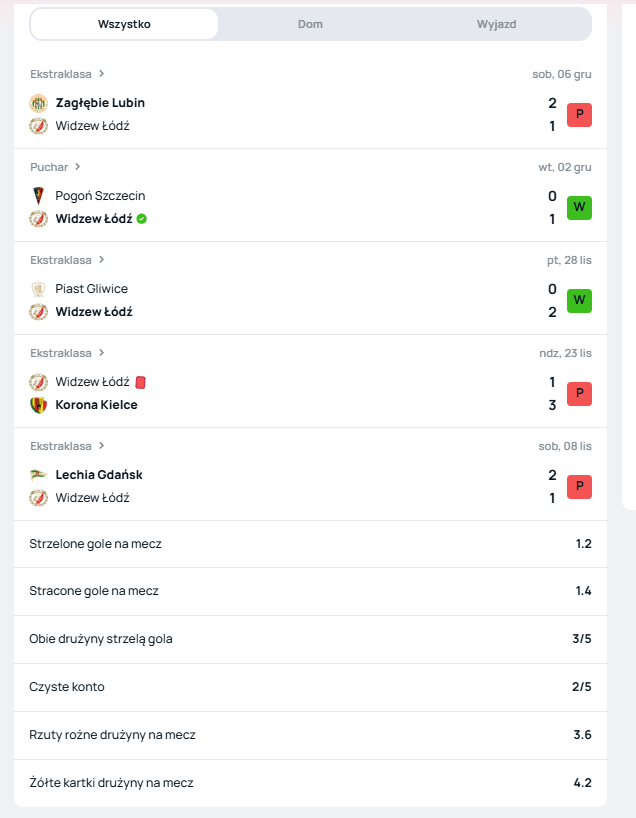Viewport: 636px width, 818px height.
Task: Click the Piast Gliwice team crest
Action: tap(38, 289)
